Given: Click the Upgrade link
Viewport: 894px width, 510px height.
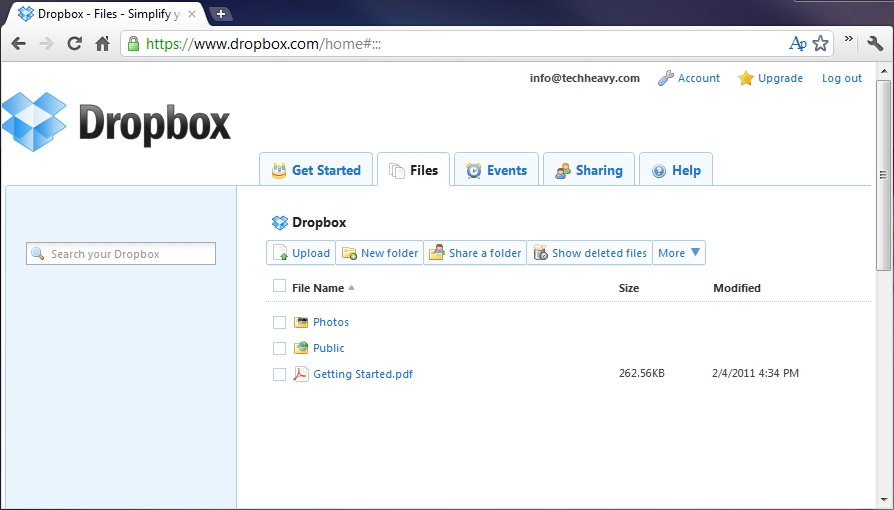Looking at the screenshot, I should 780,78.
